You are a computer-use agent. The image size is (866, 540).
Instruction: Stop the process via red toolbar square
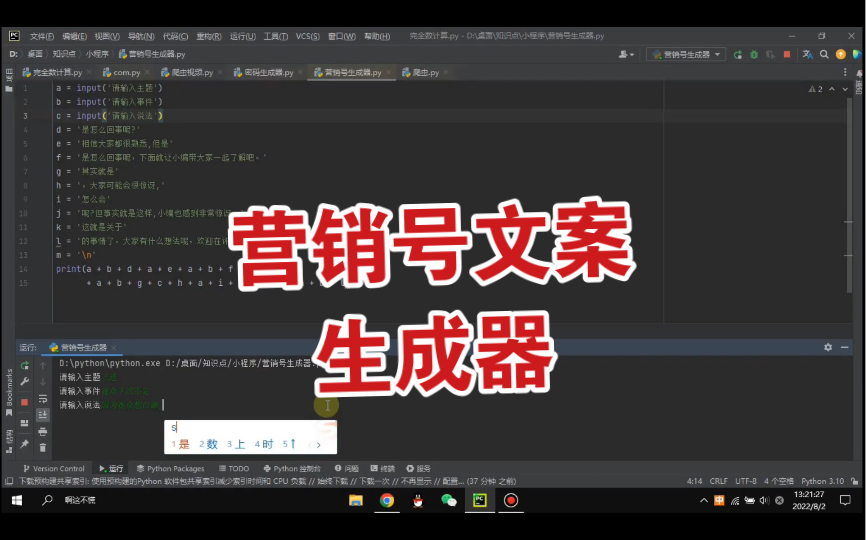pos(787,54)
